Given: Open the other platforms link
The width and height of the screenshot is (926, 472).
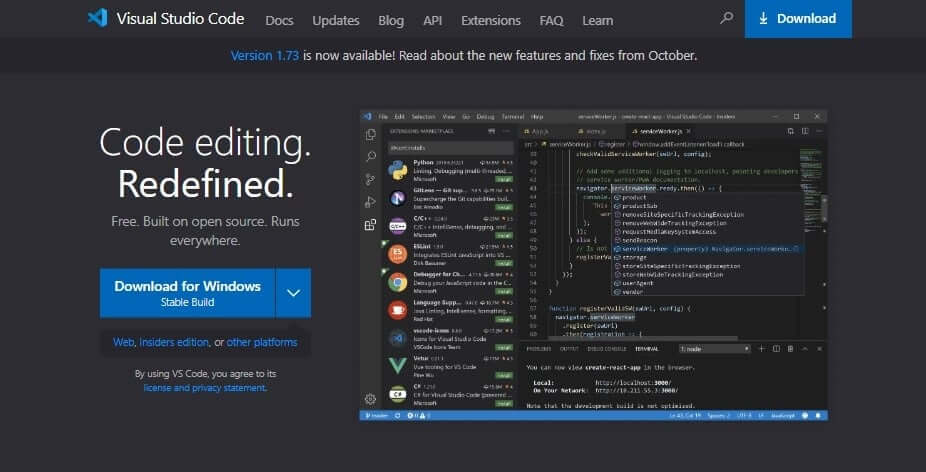Looking at the screenshot, I should coord(262,342).
